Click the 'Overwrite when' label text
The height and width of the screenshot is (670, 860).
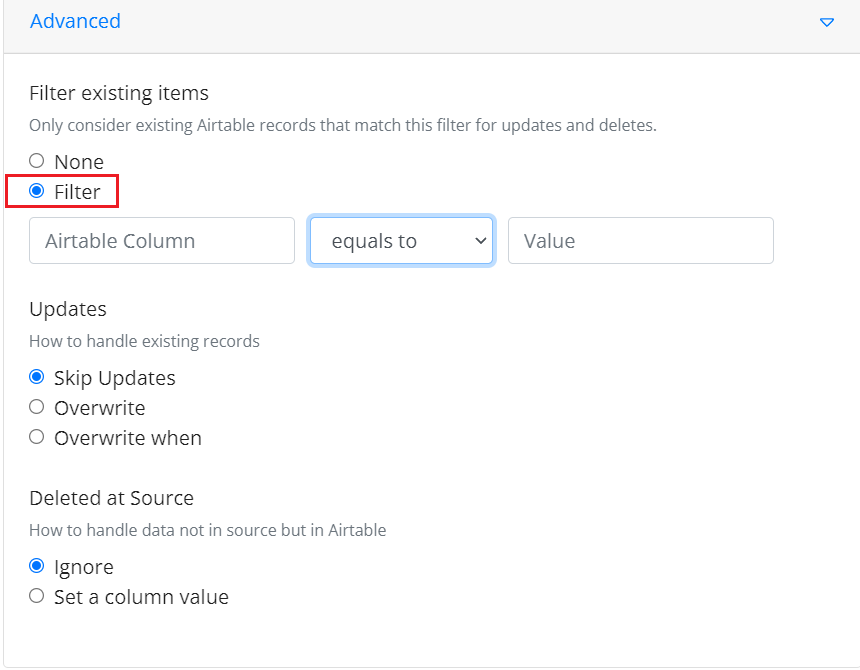click(x=128, y=438)
